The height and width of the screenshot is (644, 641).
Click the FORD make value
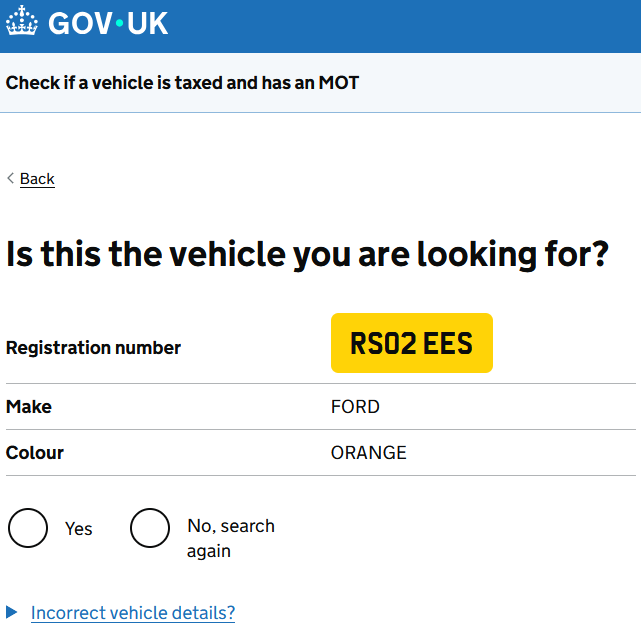pyautogui.click(x=355, y=407)
